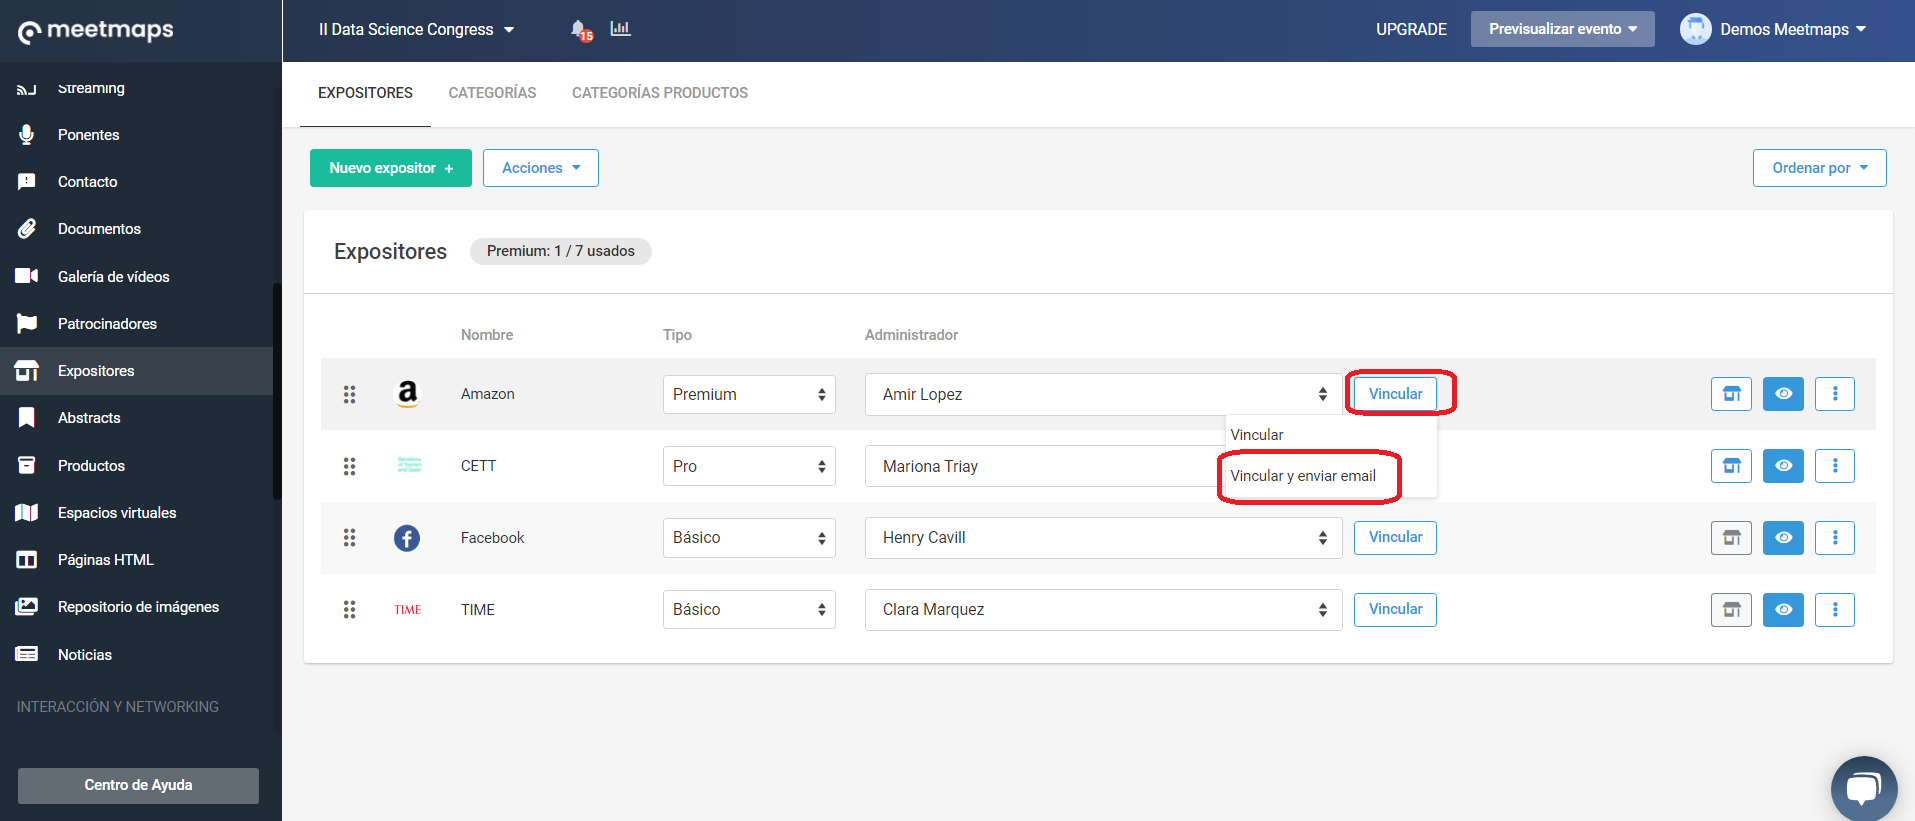The height and width of the screenshot is (821, 1915).
Task: Expand Previsualizar evento dropdown
Action: click(1562, 29)
